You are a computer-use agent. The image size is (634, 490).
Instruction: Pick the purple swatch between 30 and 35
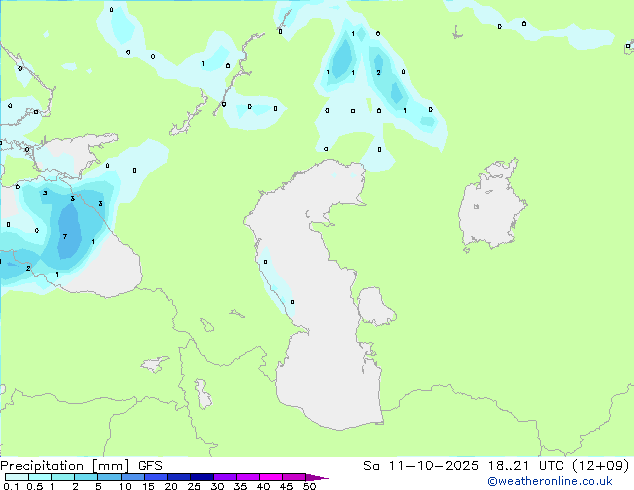coord(225,477)
